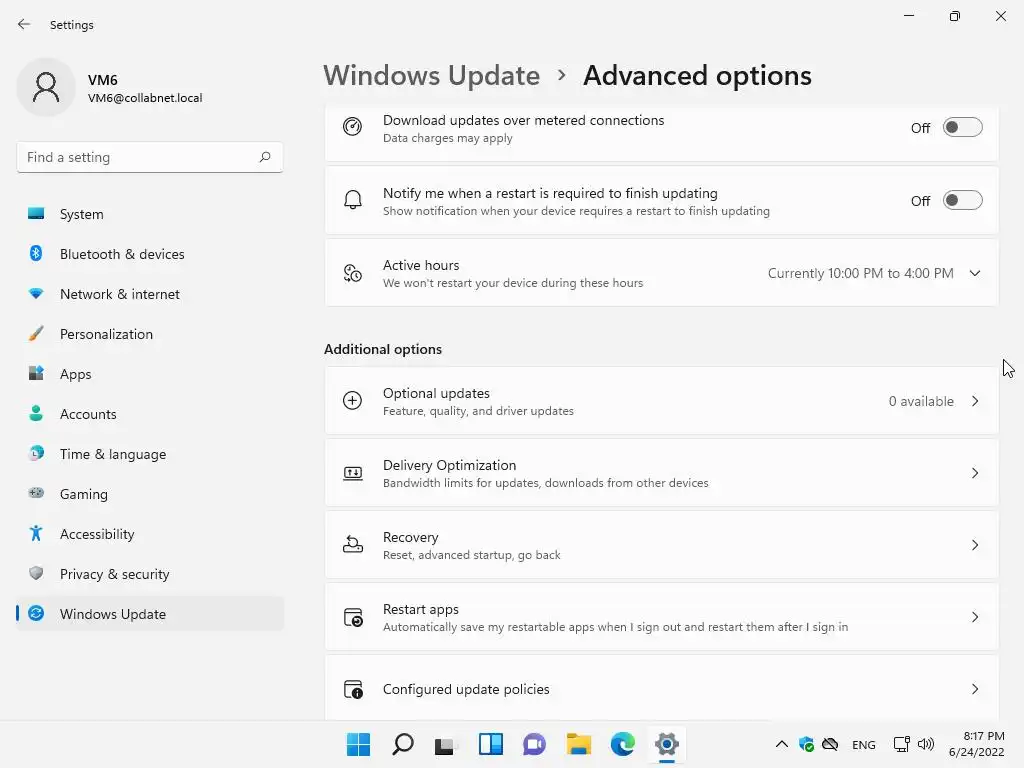Open Network & internet settings

[x=150, y=294]
